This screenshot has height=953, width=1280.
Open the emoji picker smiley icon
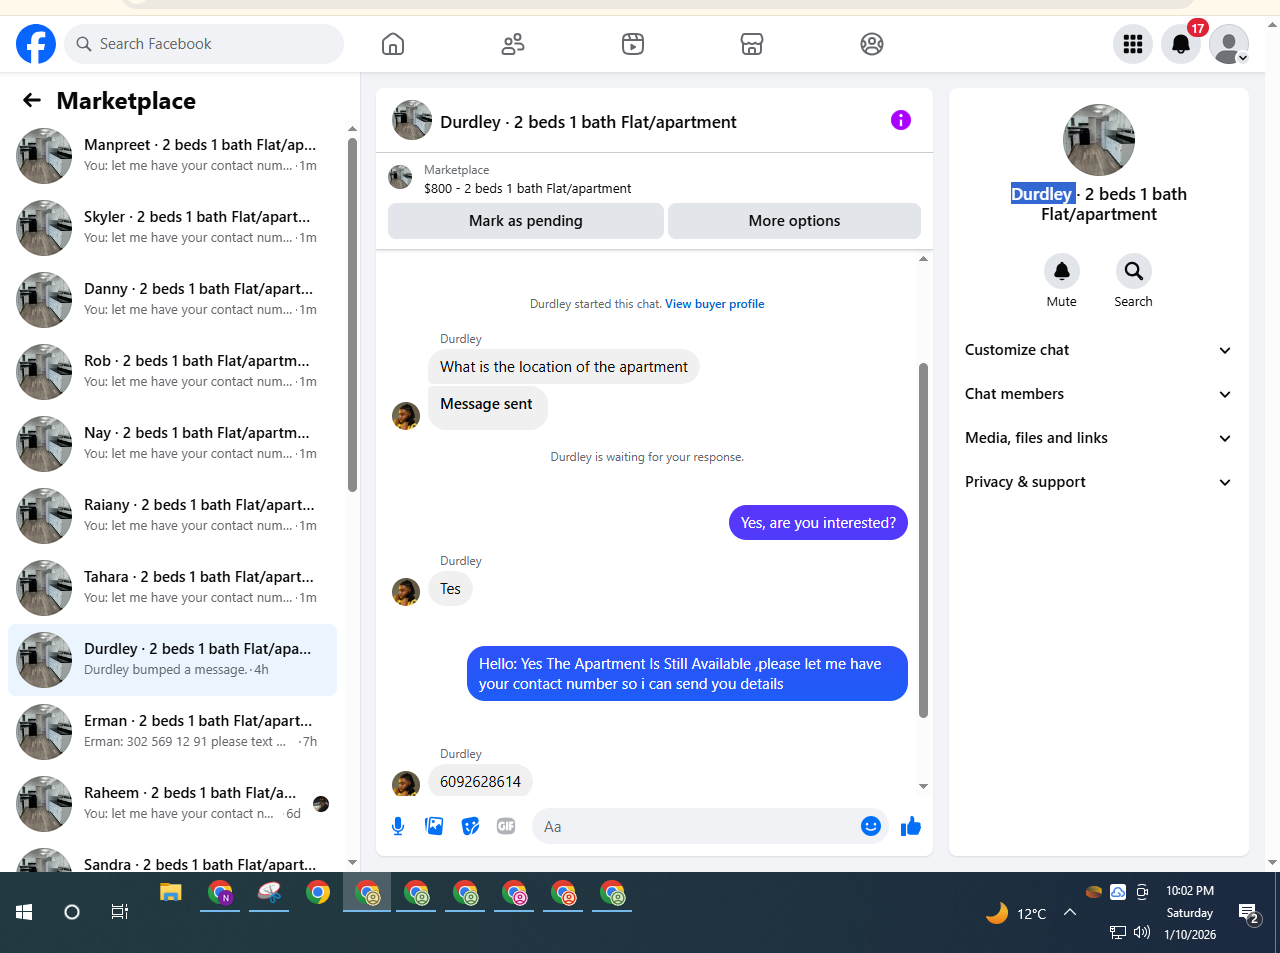point(871,826)
